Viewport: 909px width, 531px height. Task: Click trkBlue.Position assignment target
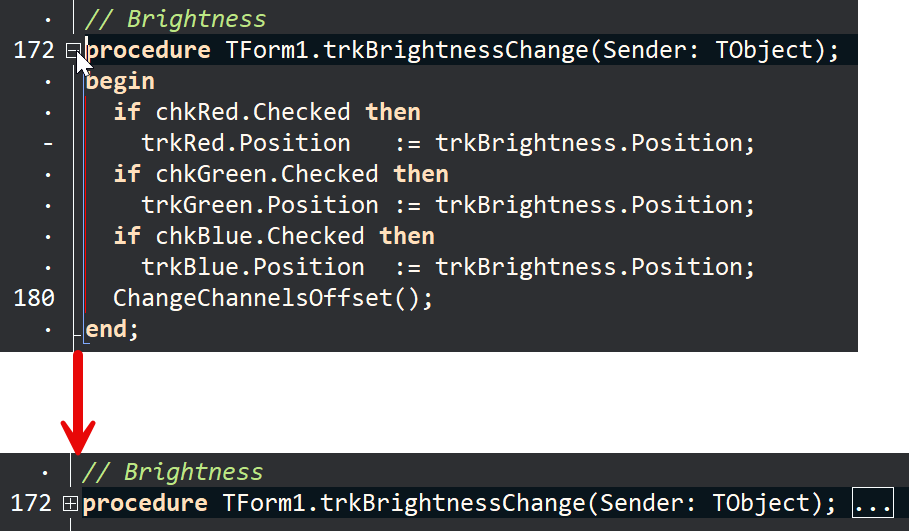tap(253, 267)
